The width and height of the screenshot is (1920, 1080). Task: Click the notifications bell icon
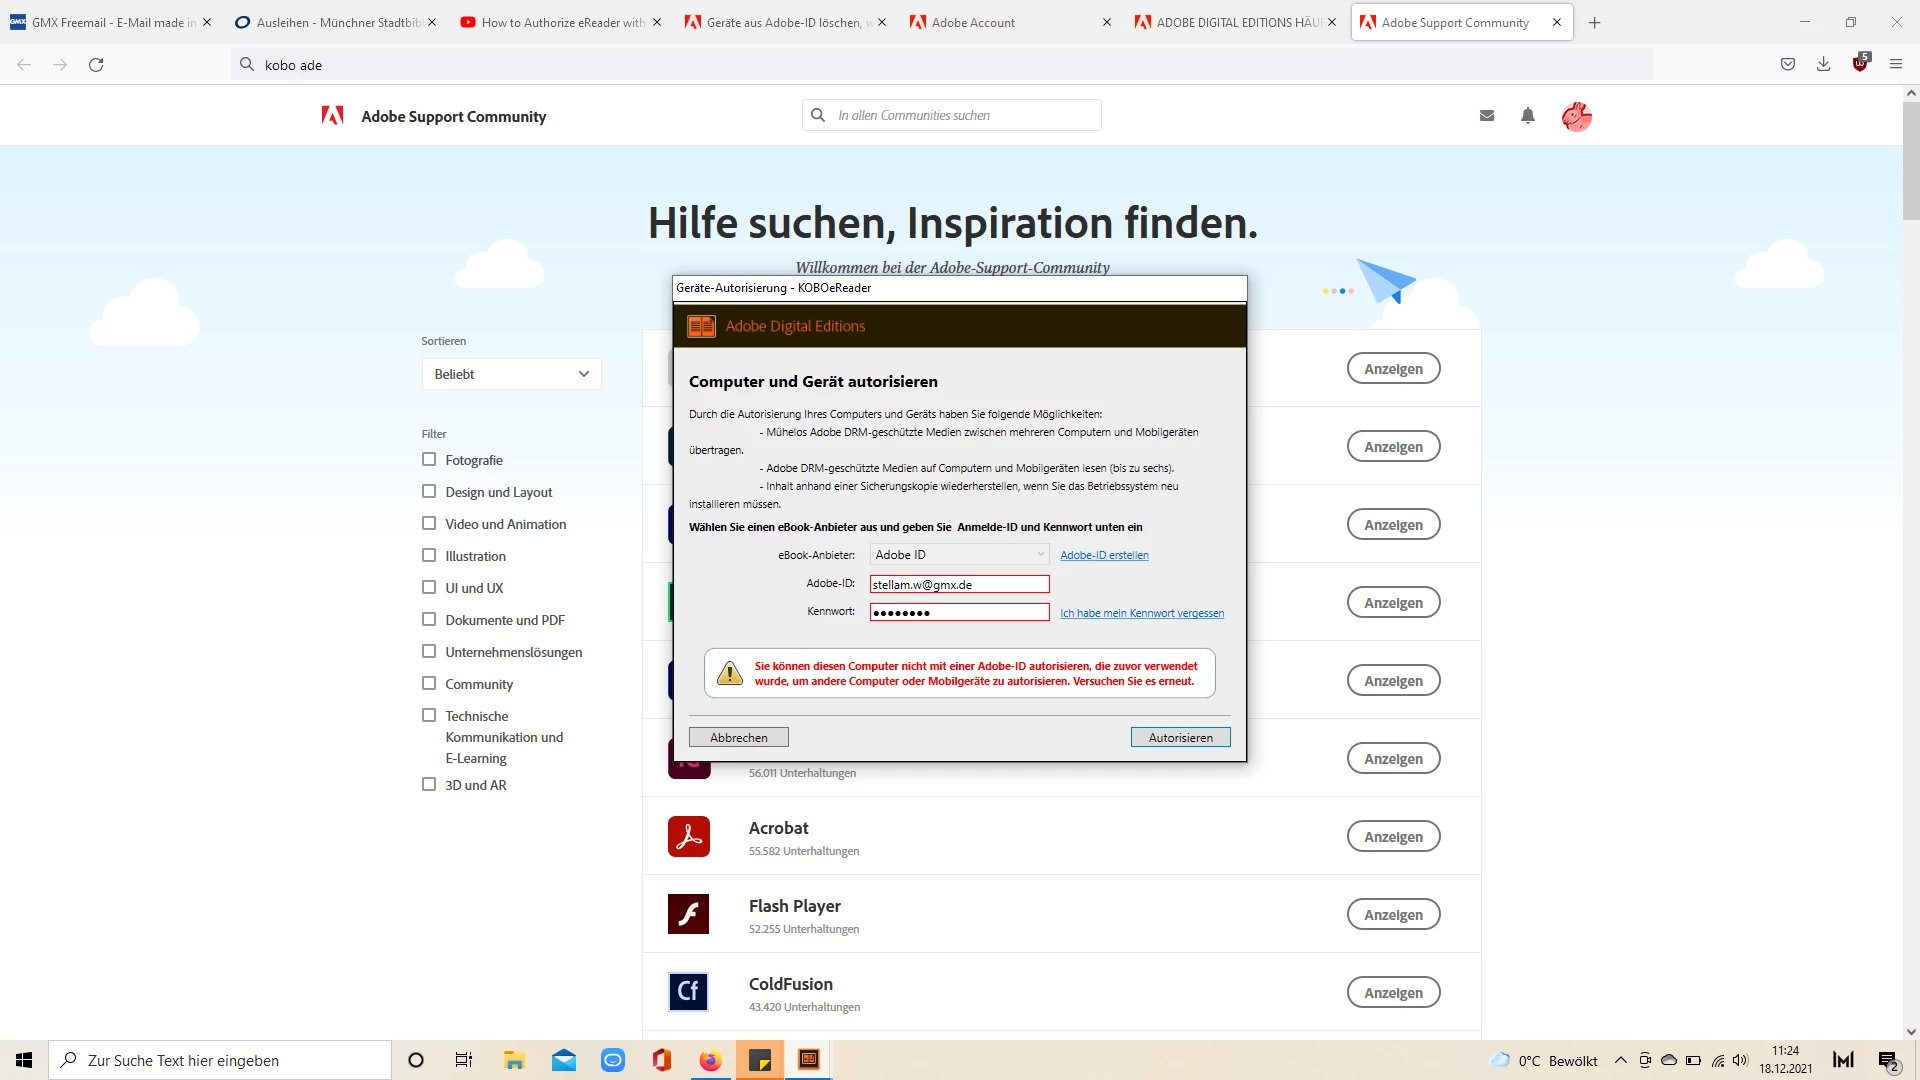pyautogui.click(x=1528, y=116)
